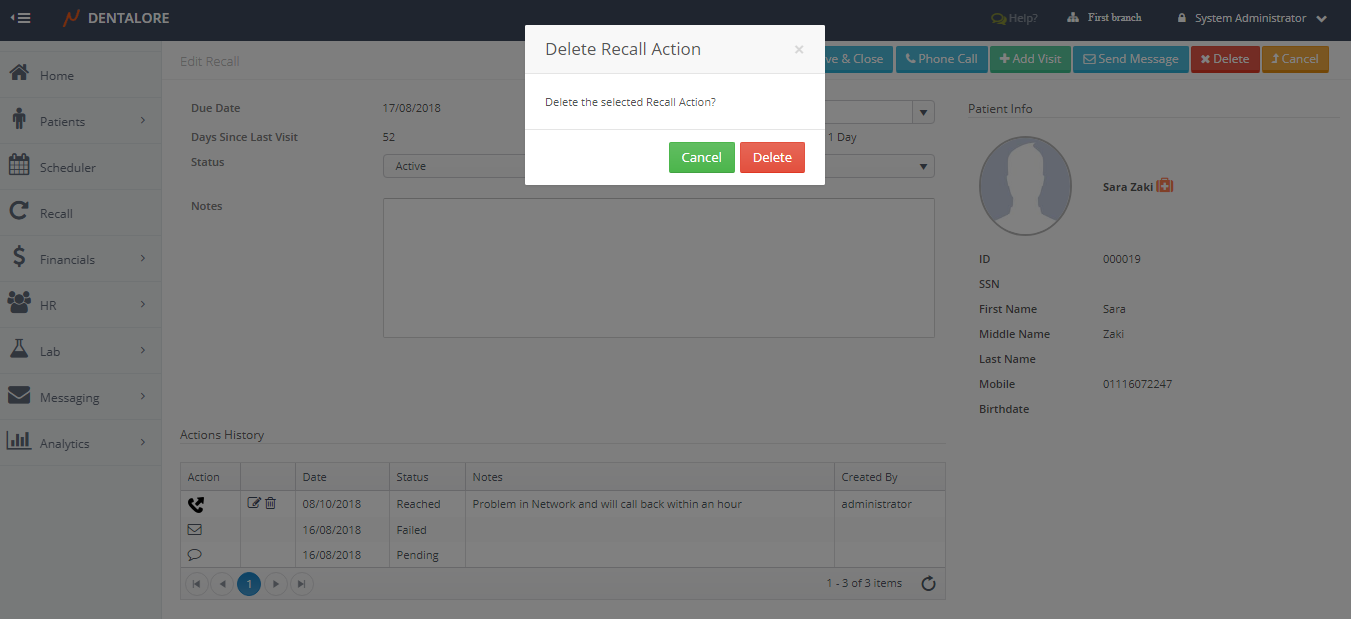Click the refresh icon in Actions History pager
This screenshot has width=1351, height=619.
(928, 584)
